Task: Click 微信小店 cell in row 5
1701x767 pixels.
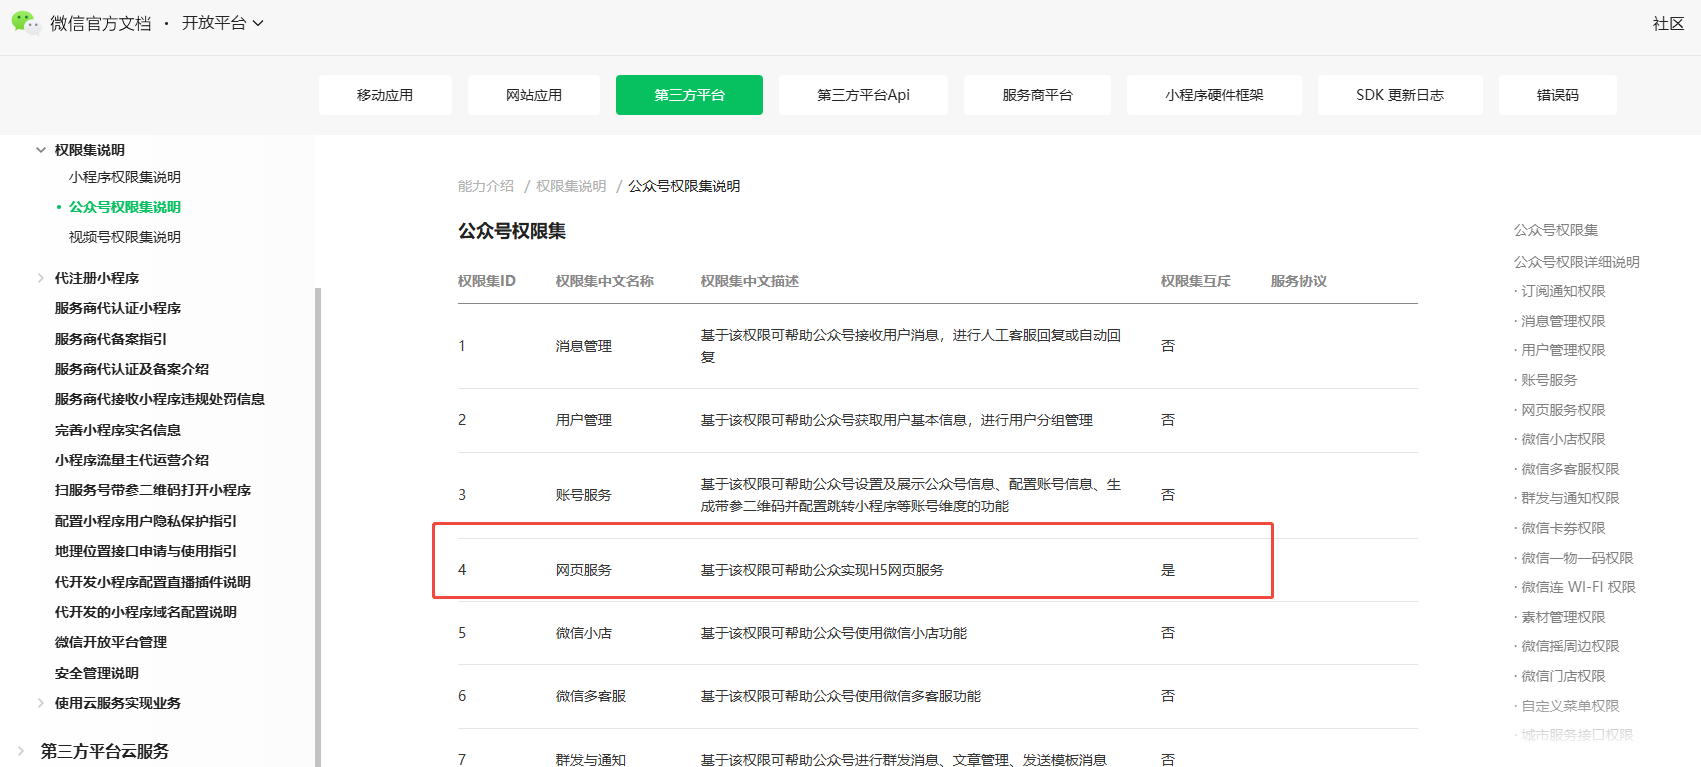Action: click(x=584, y=633)
